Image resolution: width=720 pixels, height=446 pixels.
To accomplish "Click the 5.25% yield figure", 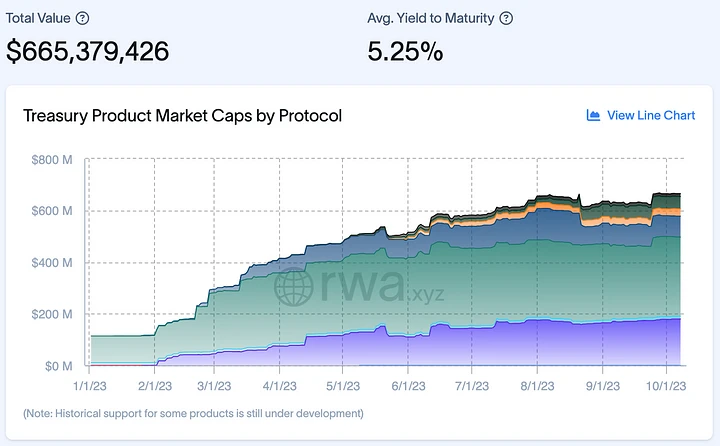I will (405, 51).
